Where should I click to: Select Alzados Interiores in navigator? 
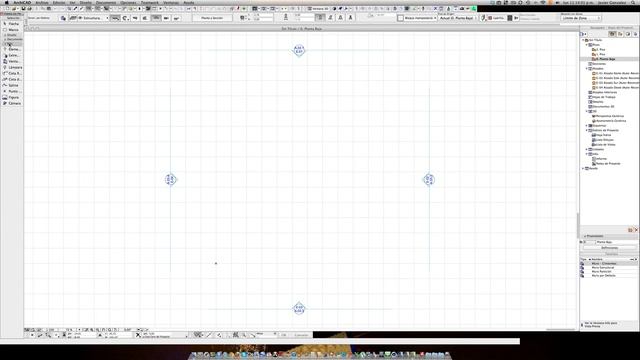pos(604,92)
